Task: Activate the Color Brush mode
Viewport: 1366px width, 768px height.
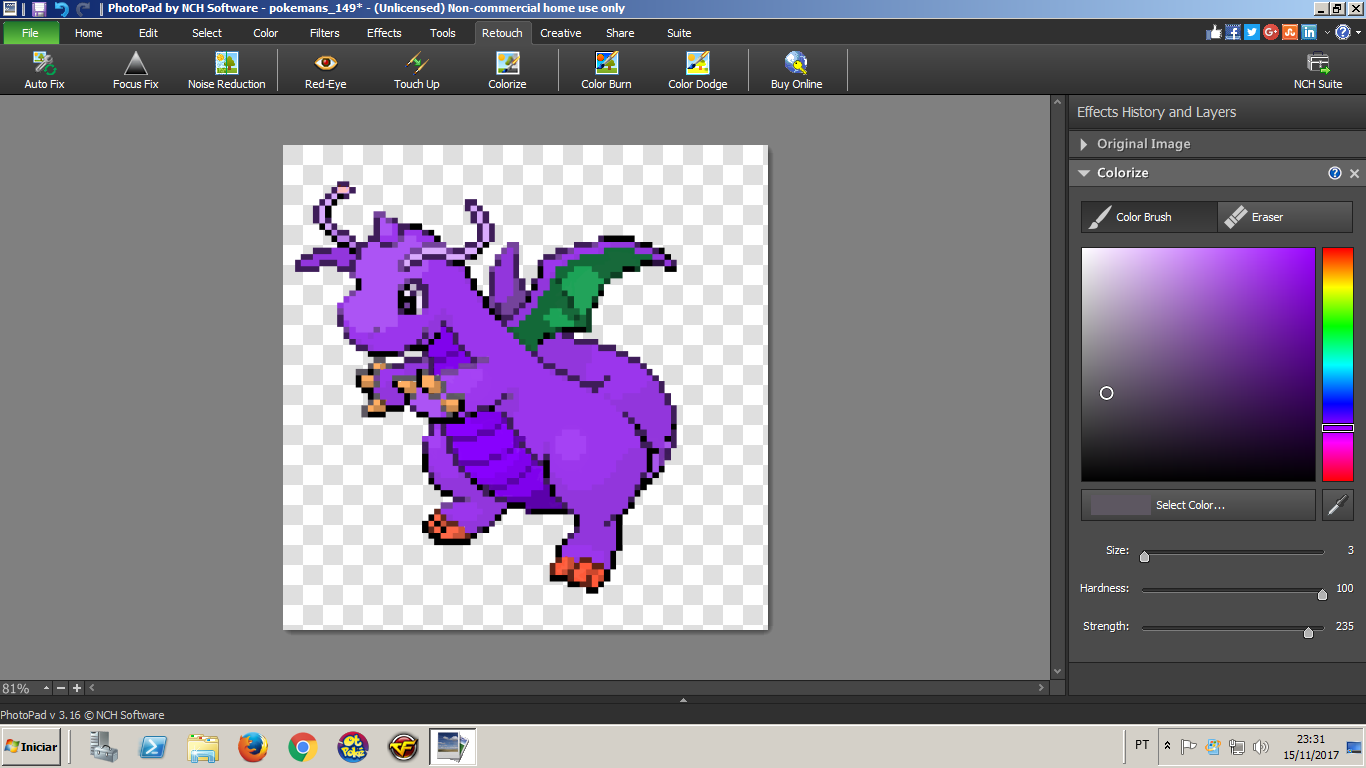Action: pos(1149,217)
